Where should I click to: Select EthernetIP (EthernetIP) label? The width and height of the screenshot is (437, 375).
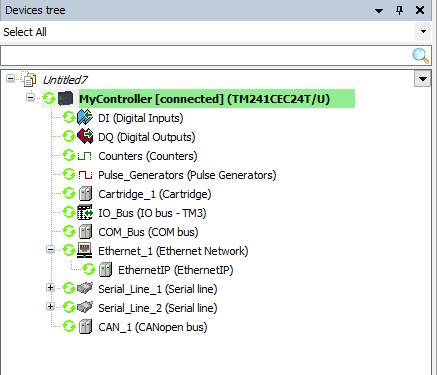(176, 270)
